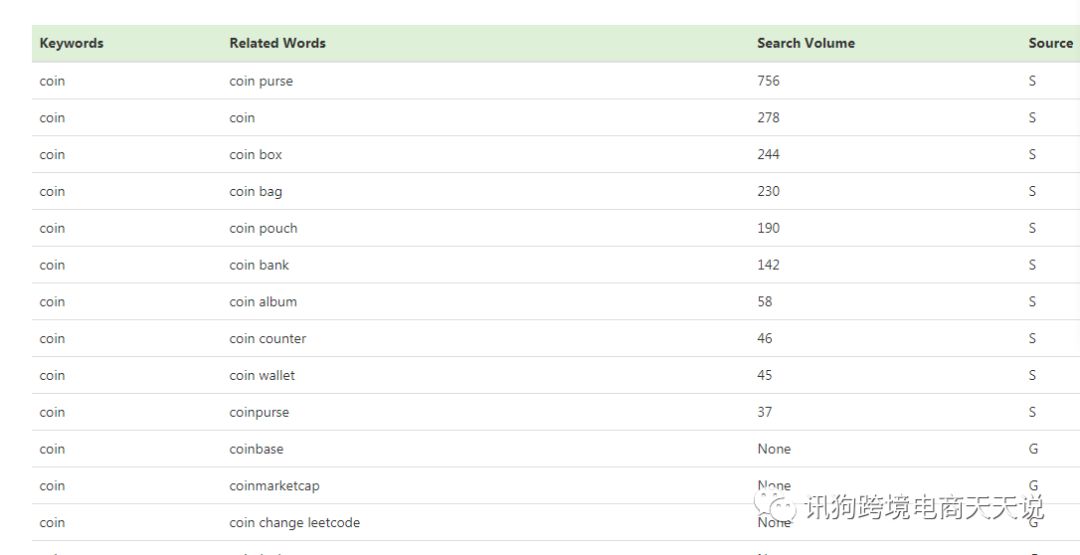This screenshot has width=1080, height=555.
Task: Select the "coin box" related word
Action: point(255,155)
